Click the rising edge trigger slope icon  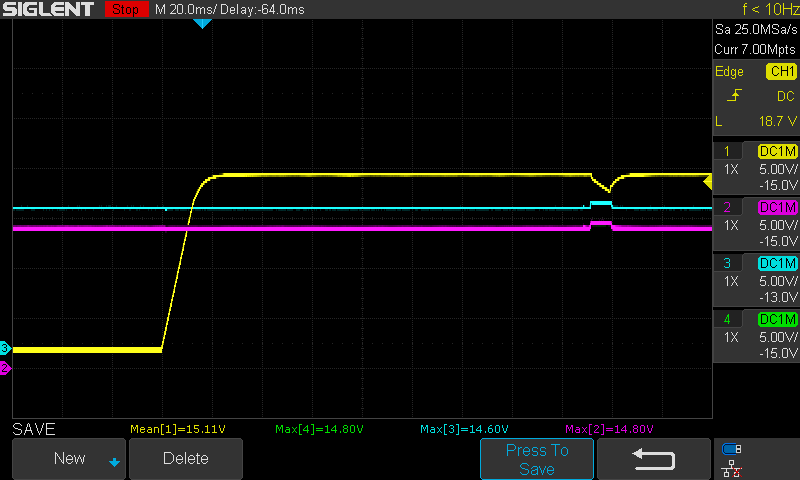[x=734, y=95]
